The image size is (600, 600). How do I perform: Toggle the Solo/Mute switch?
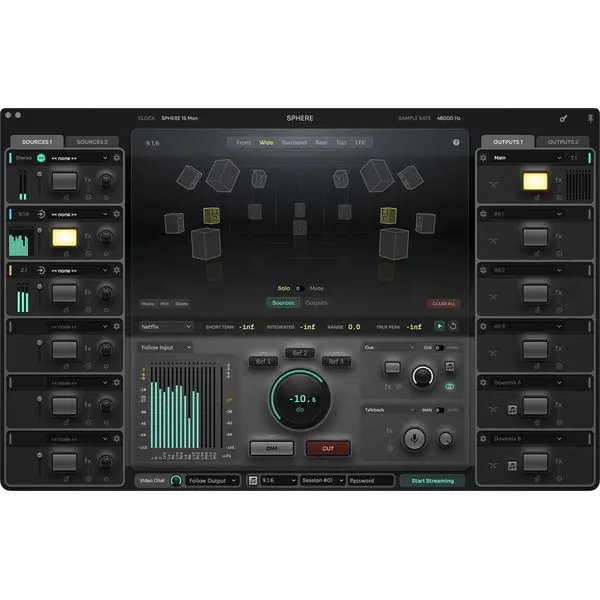300,288
